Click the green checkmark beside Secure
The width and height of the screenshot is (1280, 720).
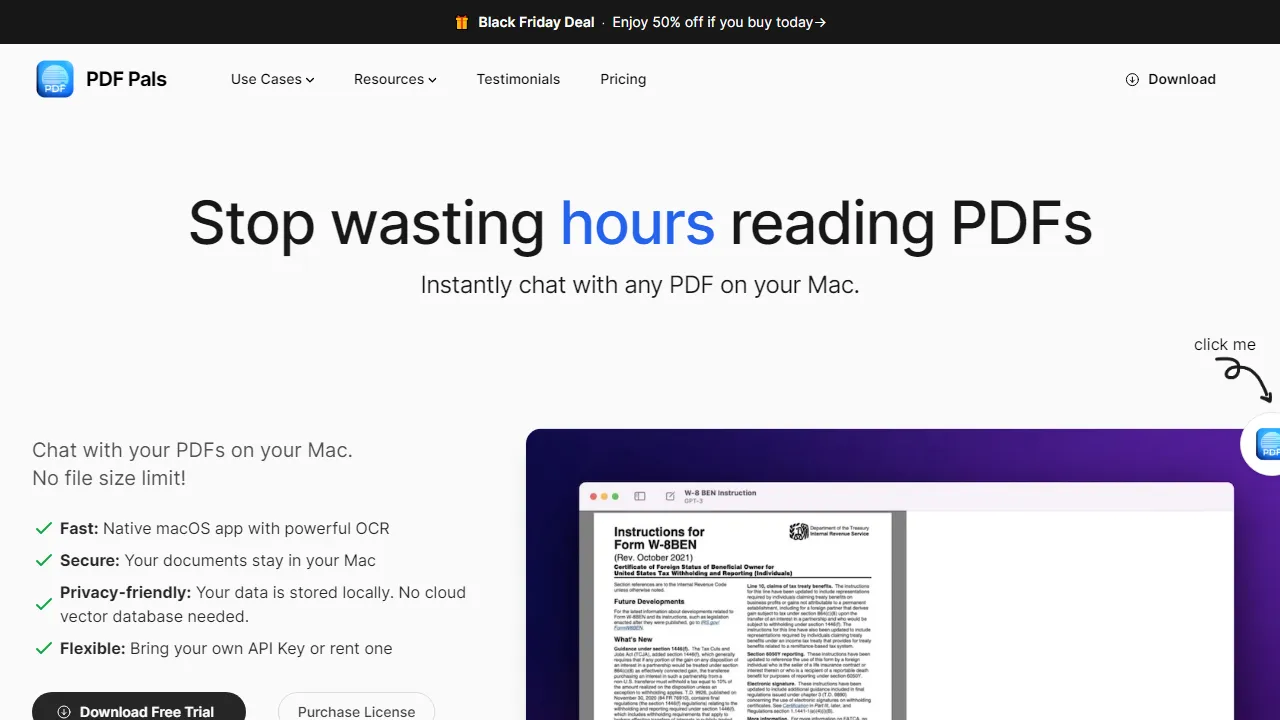tap(44, 560)
